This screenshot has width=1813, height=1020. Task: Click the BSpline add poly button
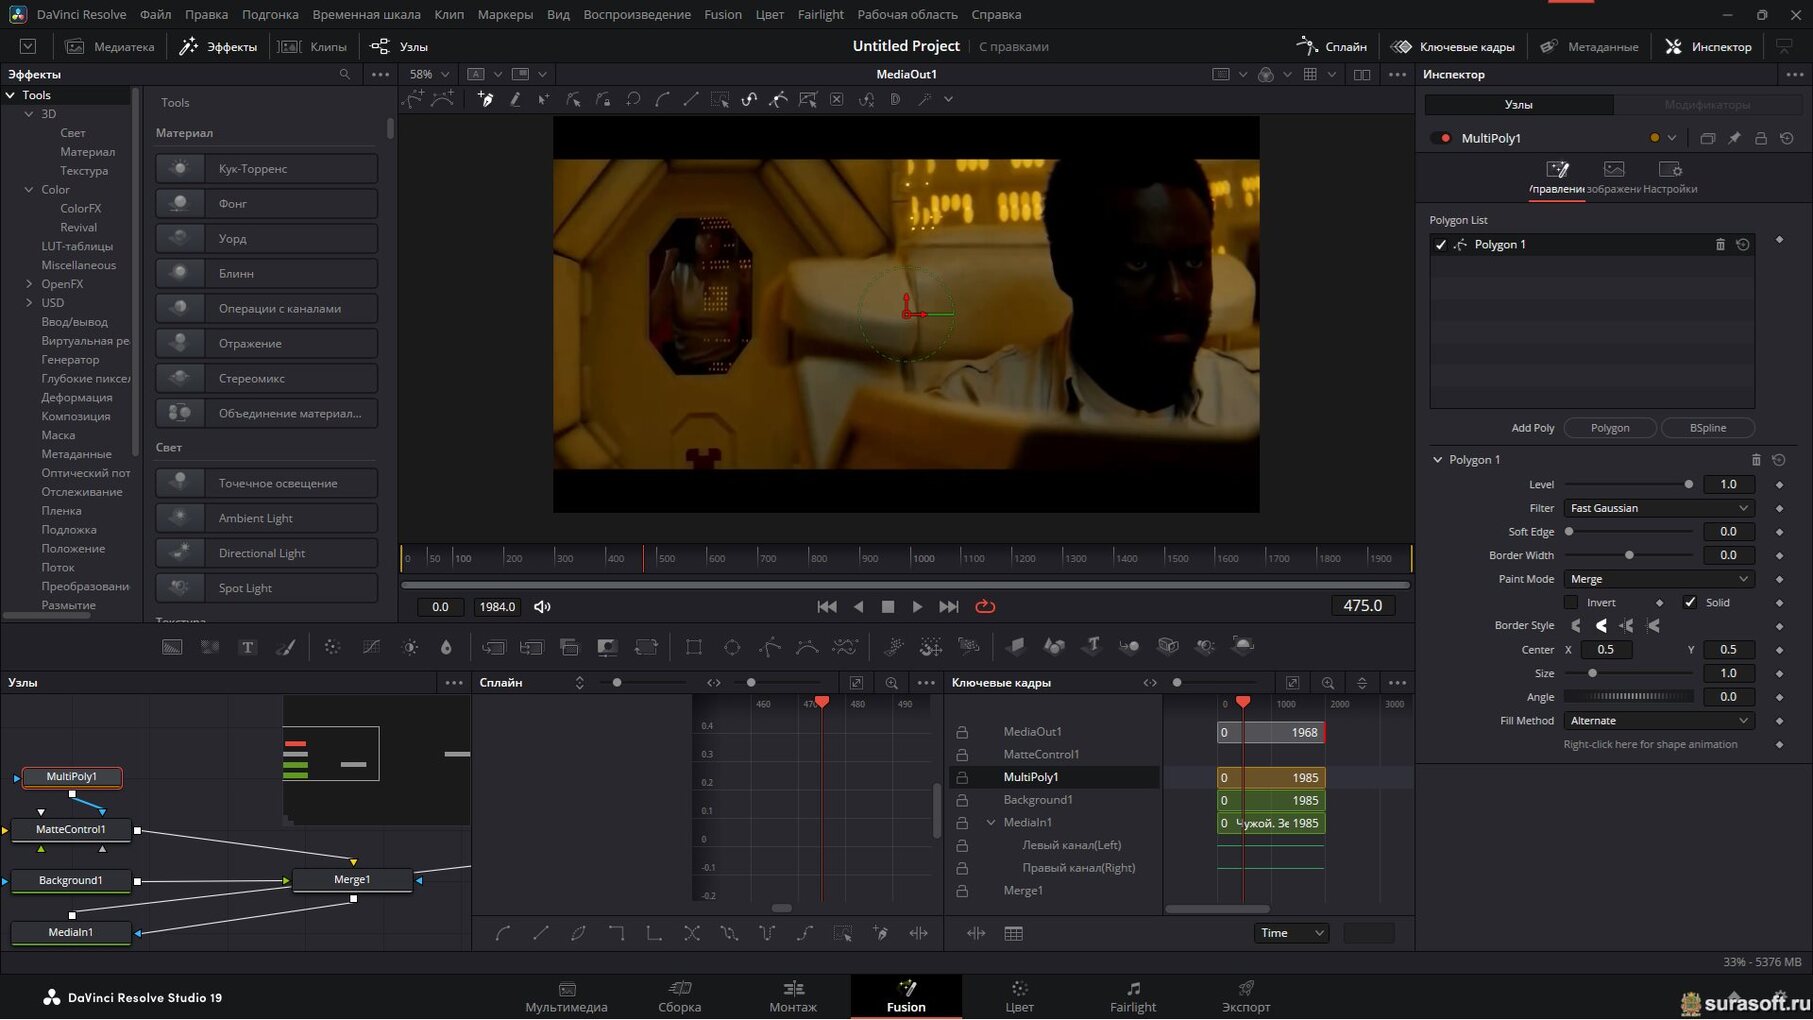1707,428
